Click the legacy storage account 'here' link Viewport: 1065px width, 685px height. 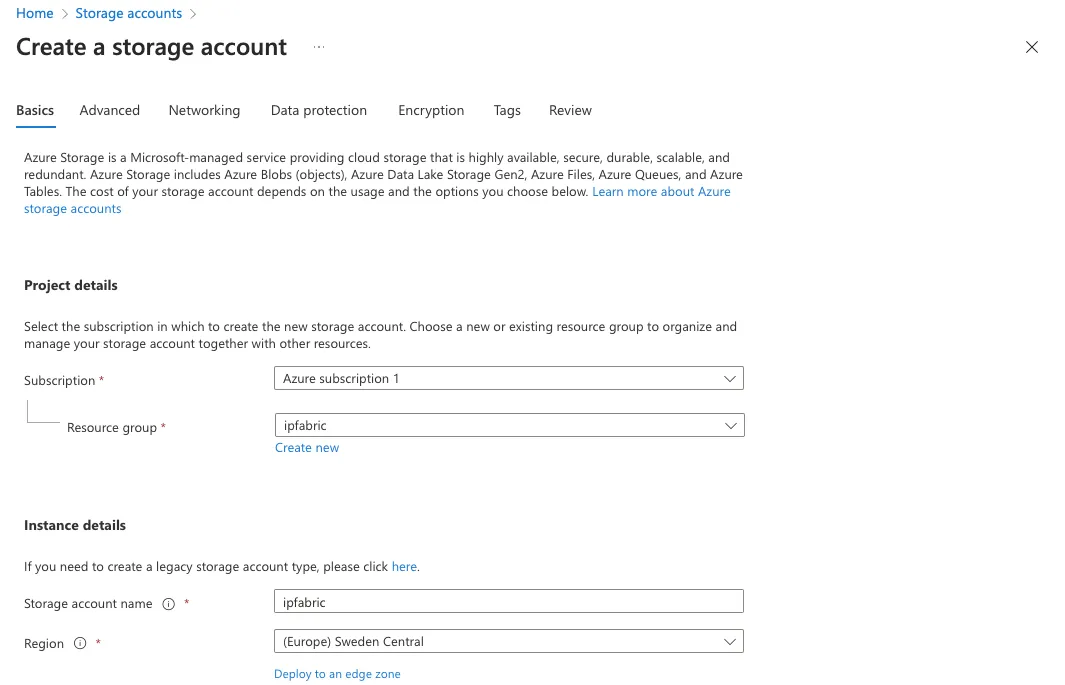pos(404,567)
